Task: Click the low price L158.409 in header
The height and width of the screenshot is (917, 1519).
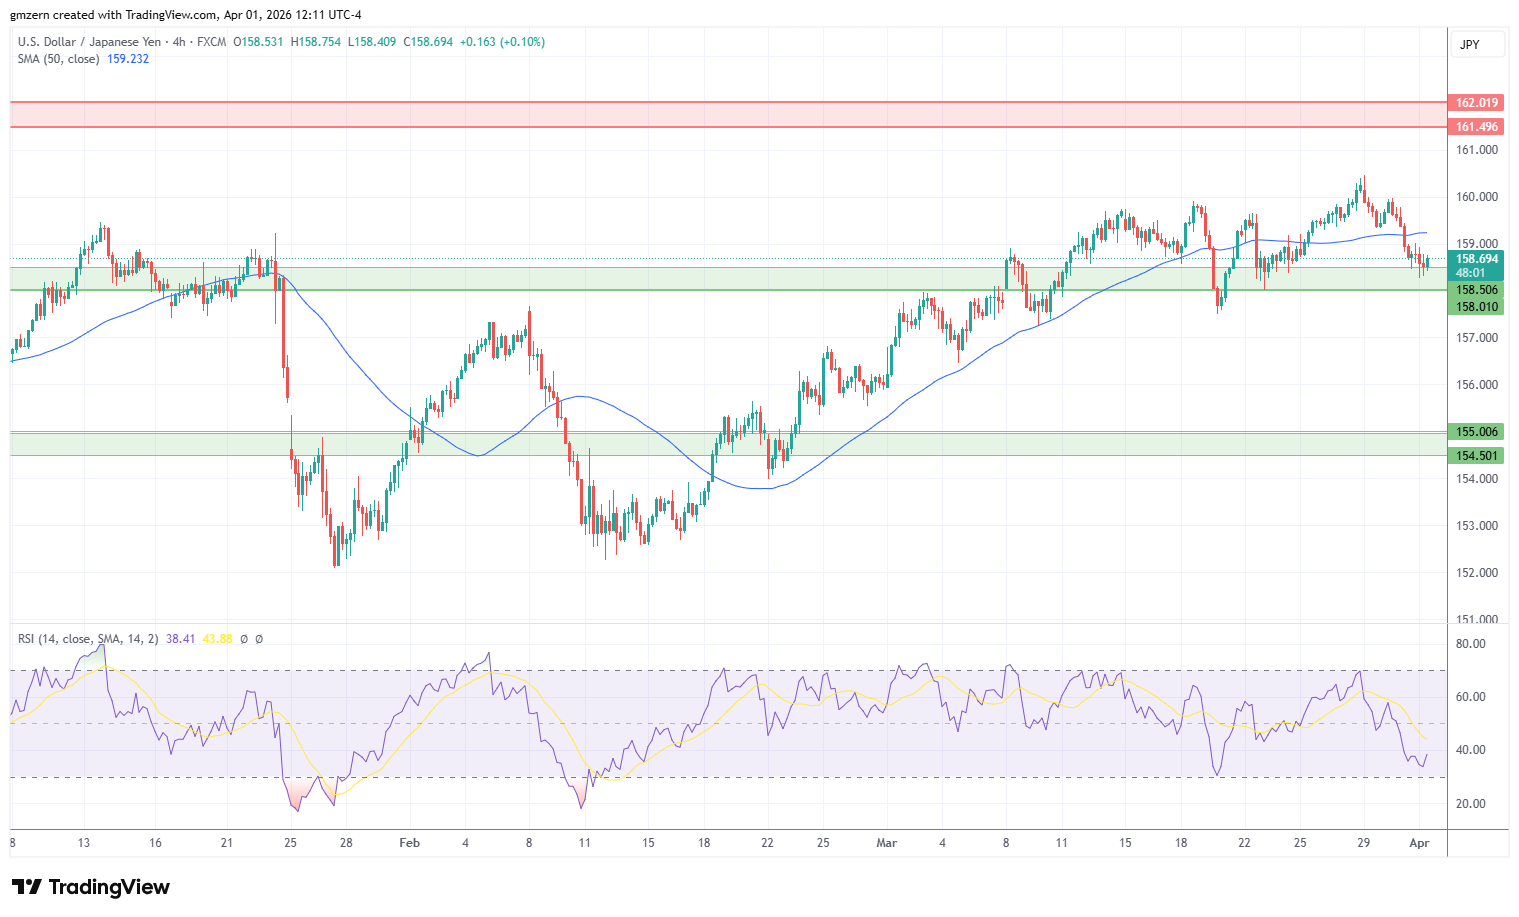Action: [372, 42]
